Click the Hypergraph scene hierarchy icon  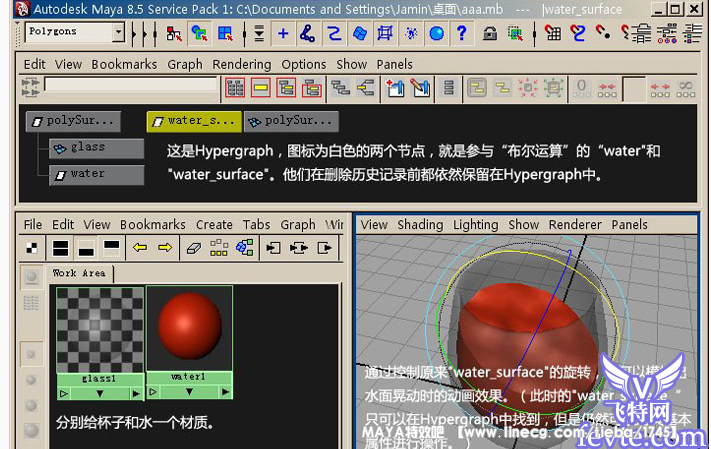(286, 88)
